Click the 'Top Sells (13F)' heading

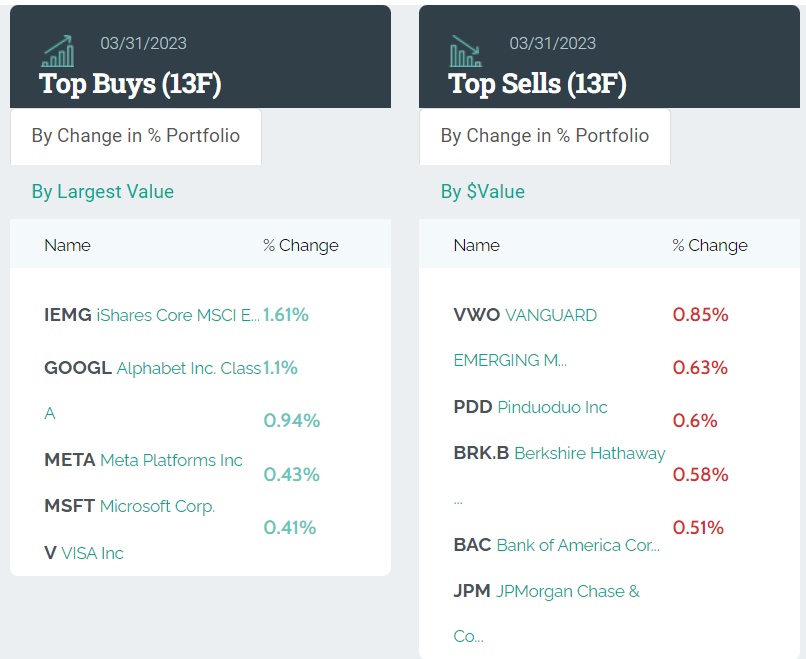(x=538, y=83)
